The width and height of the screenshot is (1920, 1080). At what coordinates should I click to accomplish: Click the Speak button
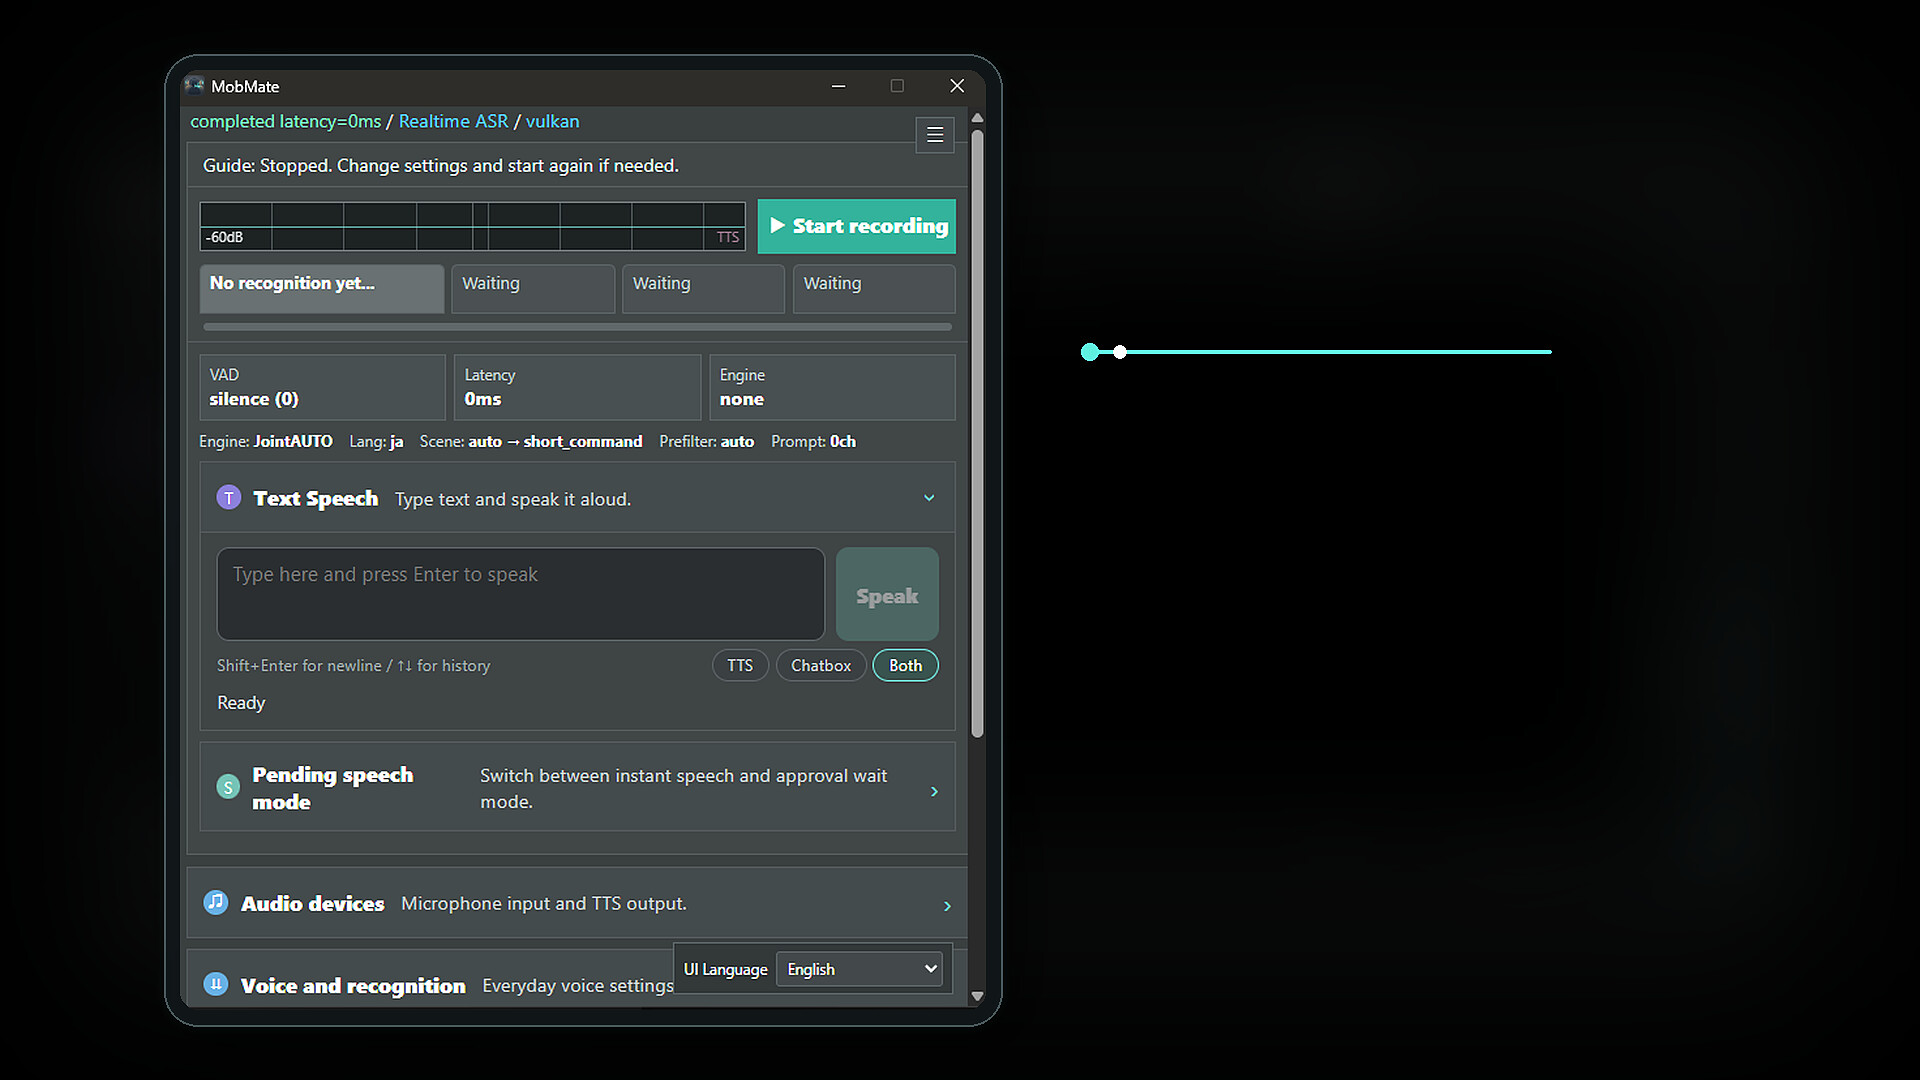(887, 594)
